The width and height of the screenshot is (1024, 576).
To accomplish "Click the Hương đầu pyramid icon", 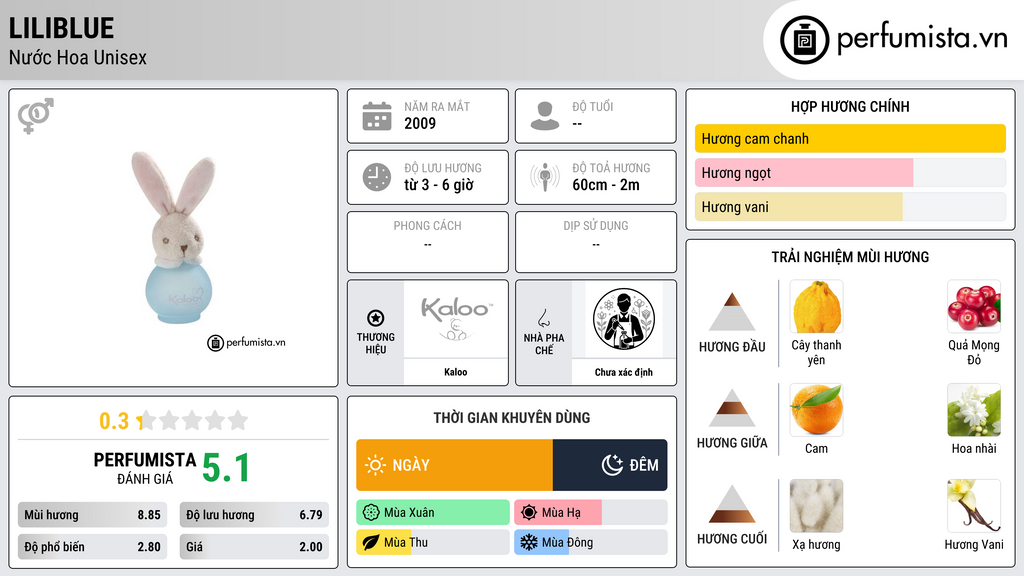I will point(732,312).
